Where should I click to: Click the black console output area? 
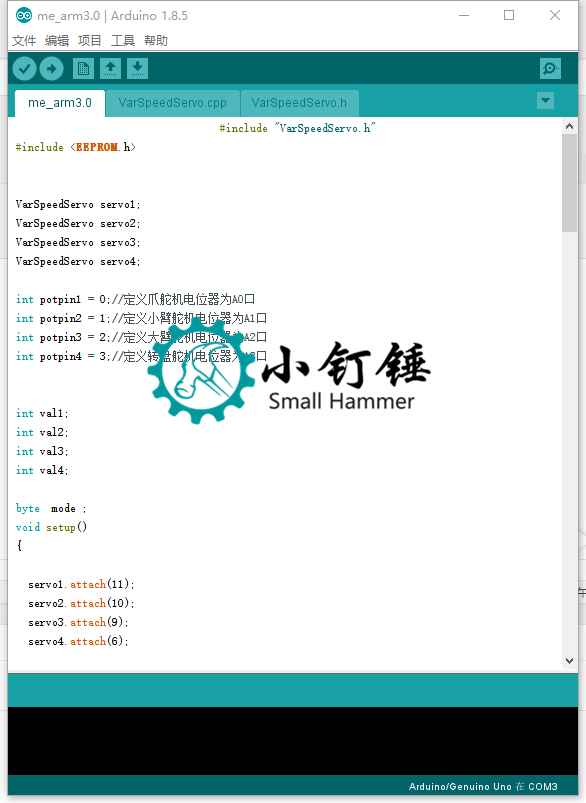(x=292, y=741)
